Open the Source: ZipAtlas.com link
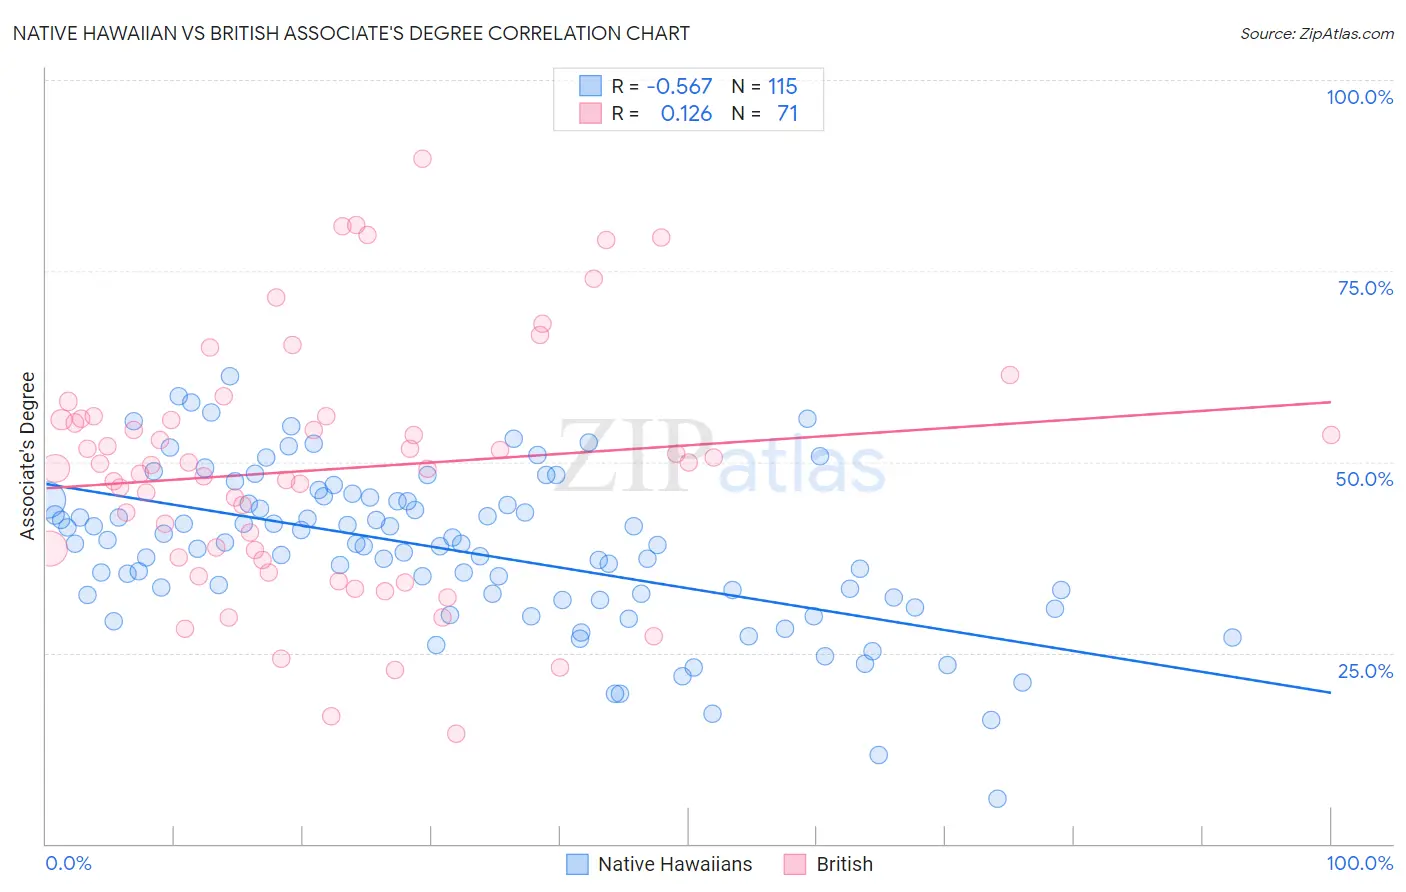 [x=1317, y=33]
